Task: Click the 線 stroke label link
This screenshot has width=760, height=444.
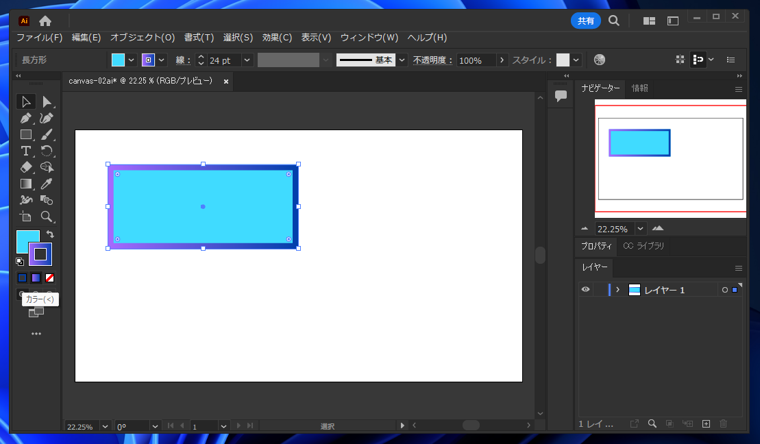Action: 183,60
